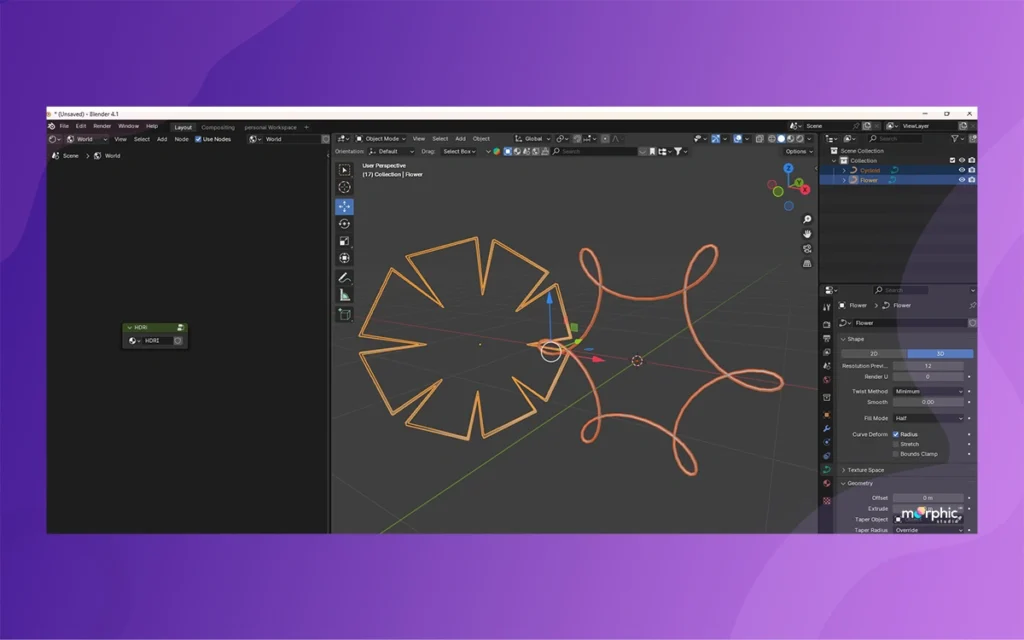Click the Add Cube tool
Screen dimensions: 1024x640
344,314
